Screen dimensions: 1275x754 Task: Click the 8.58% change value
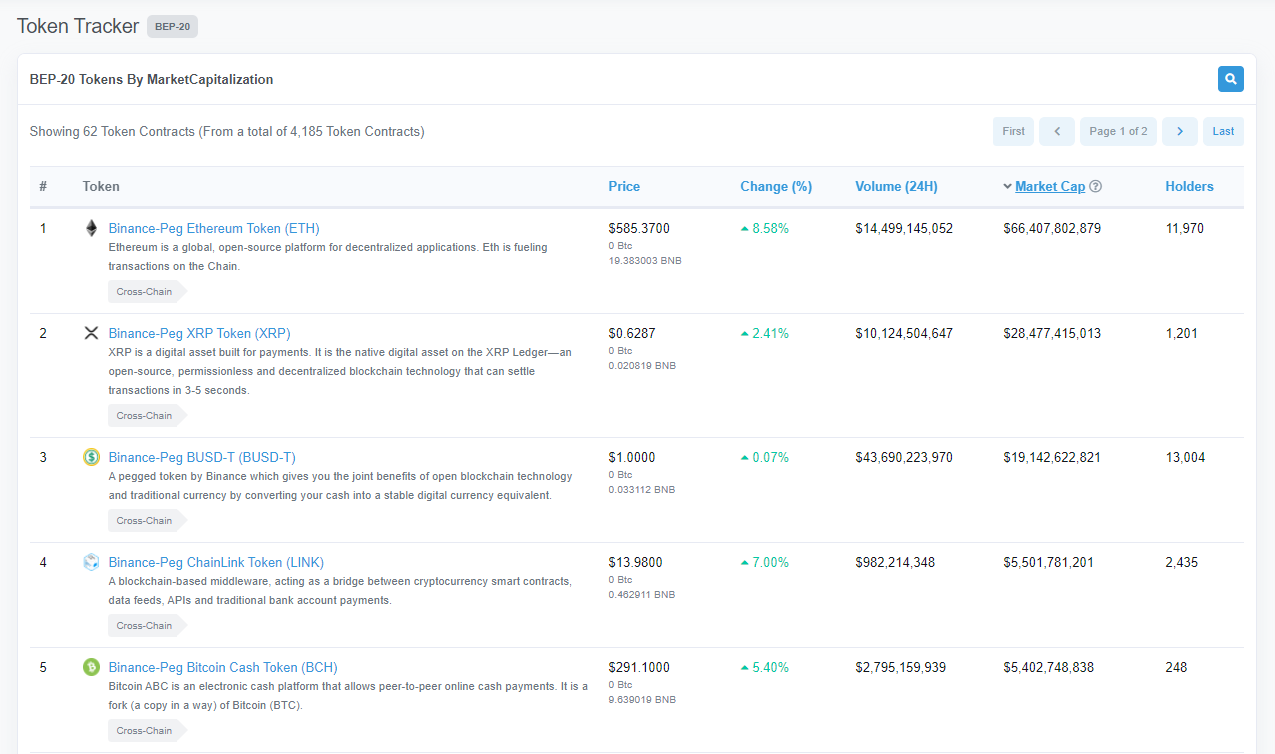tap(770, 228)
